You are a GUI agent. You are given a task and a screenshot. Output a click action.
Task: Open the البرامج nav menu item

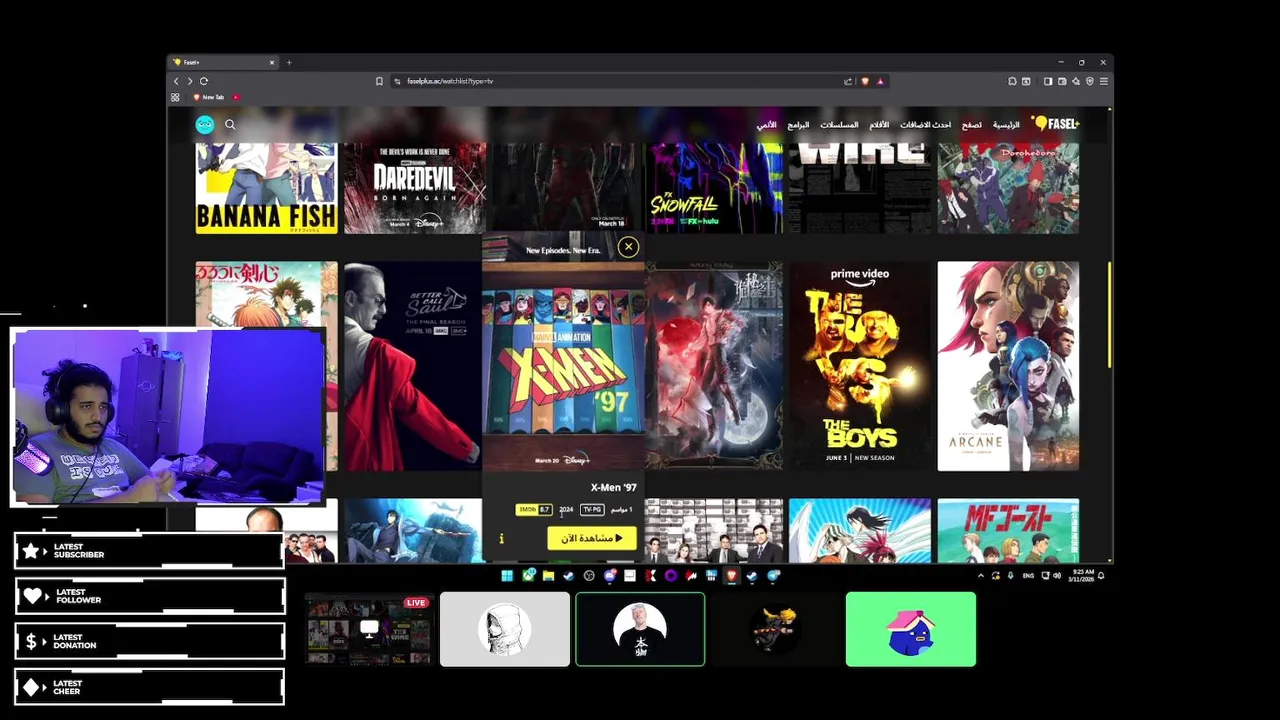pos(798,125)
